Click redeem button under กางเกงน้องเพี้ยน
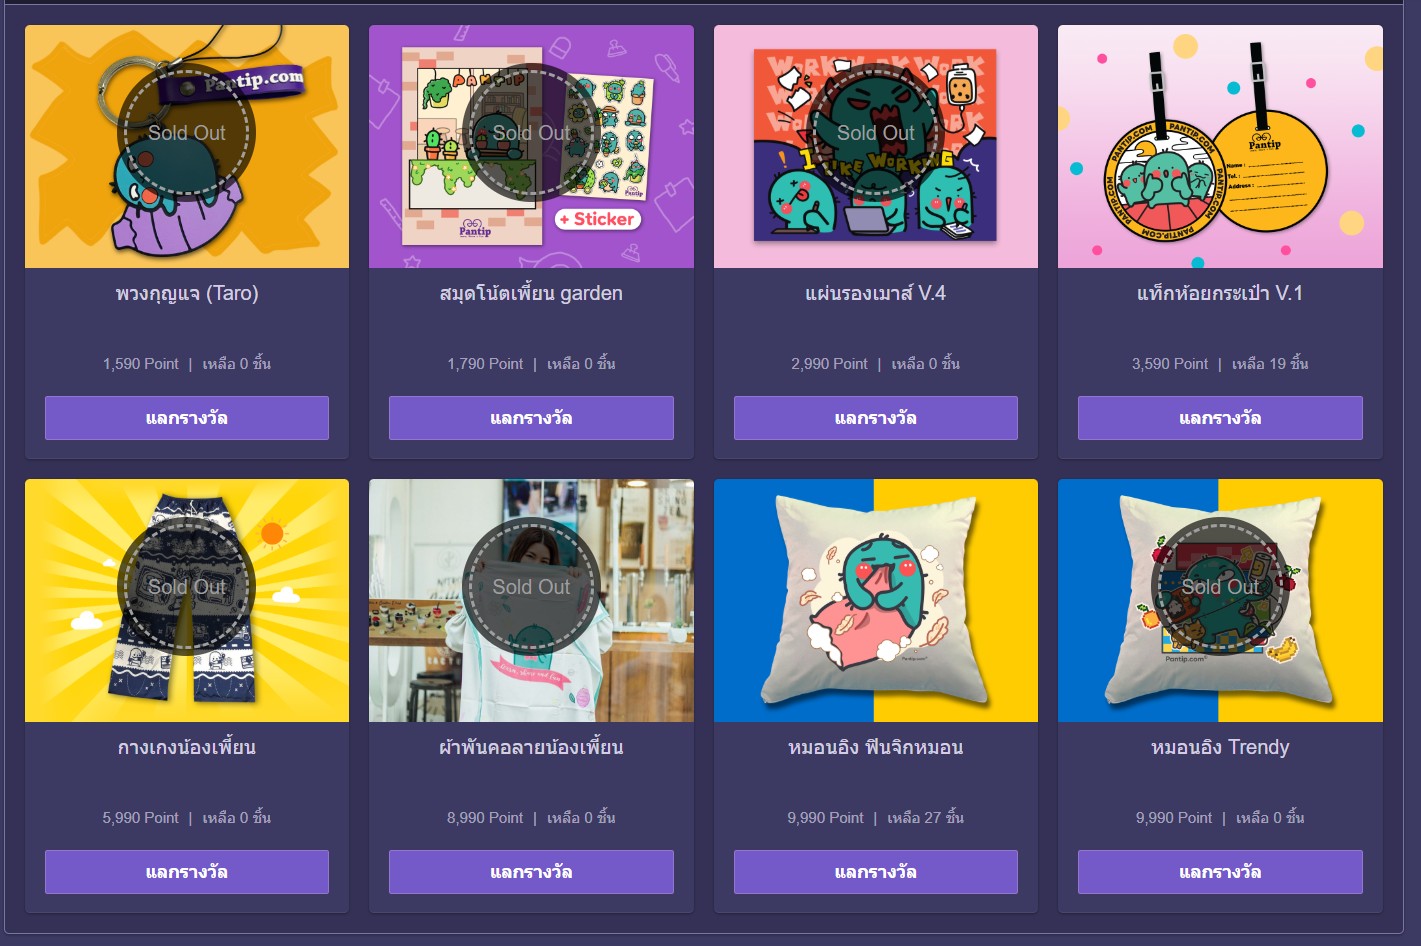The image size is (1421, 946). tap(187, 872)
